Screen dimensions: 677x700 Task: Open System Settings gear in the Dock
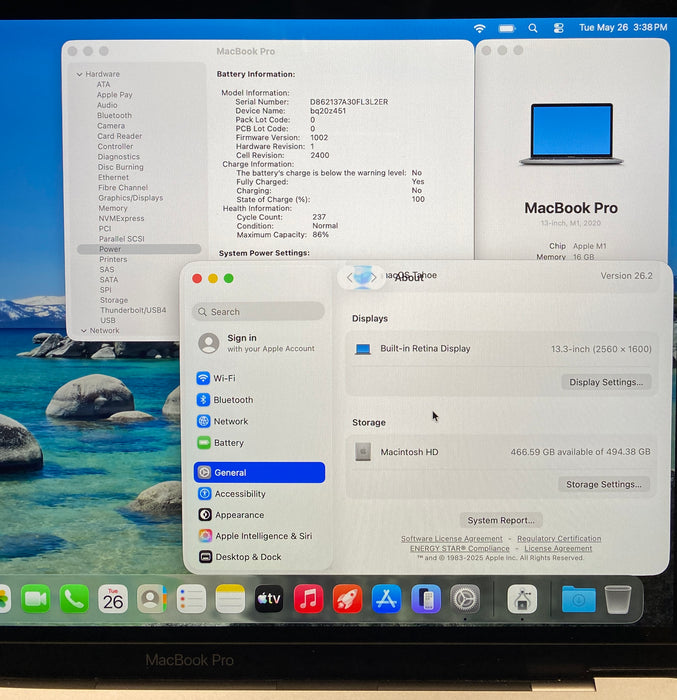pyautogui.click(x=465, y=599)
